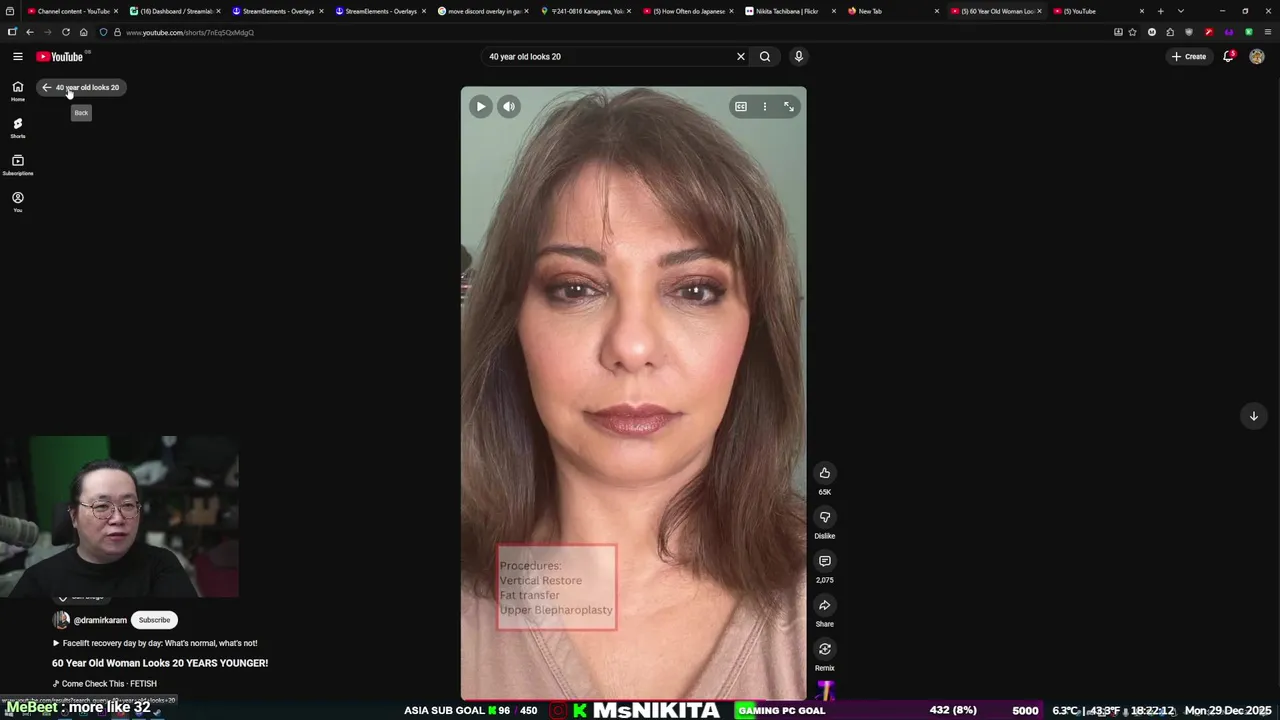The height and width of the screenshot is (720, 1280).
Task: Click the YouTube logo
Action: [x=60, y=57]
